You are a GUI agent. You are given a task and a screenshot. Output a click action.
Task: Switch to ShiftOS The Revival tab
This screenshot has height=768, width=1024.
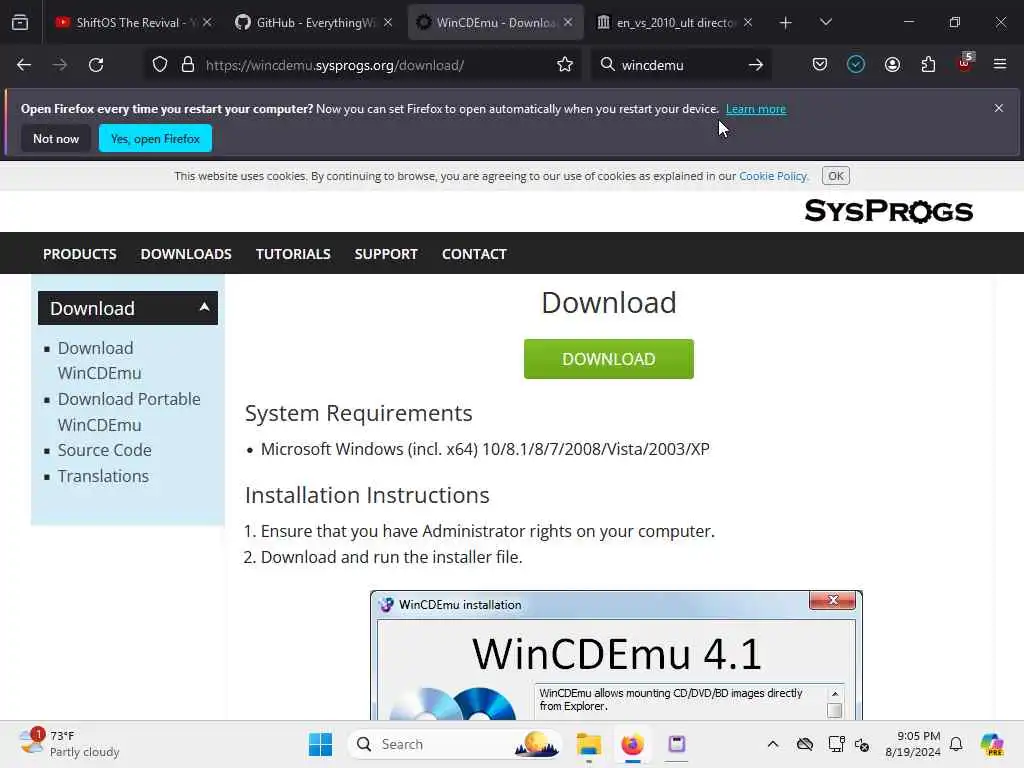[x=127, y=22]
